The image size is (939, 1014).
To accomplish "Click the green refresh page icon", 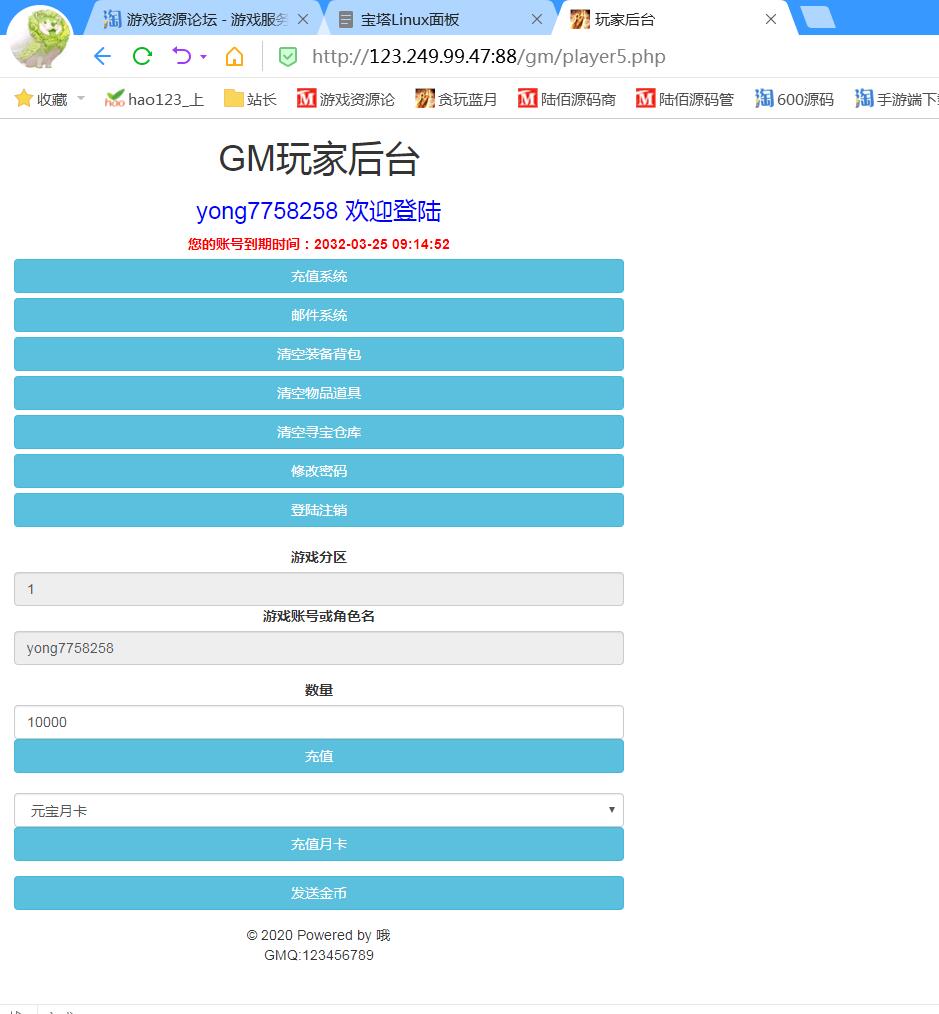I will coord(142,56).
